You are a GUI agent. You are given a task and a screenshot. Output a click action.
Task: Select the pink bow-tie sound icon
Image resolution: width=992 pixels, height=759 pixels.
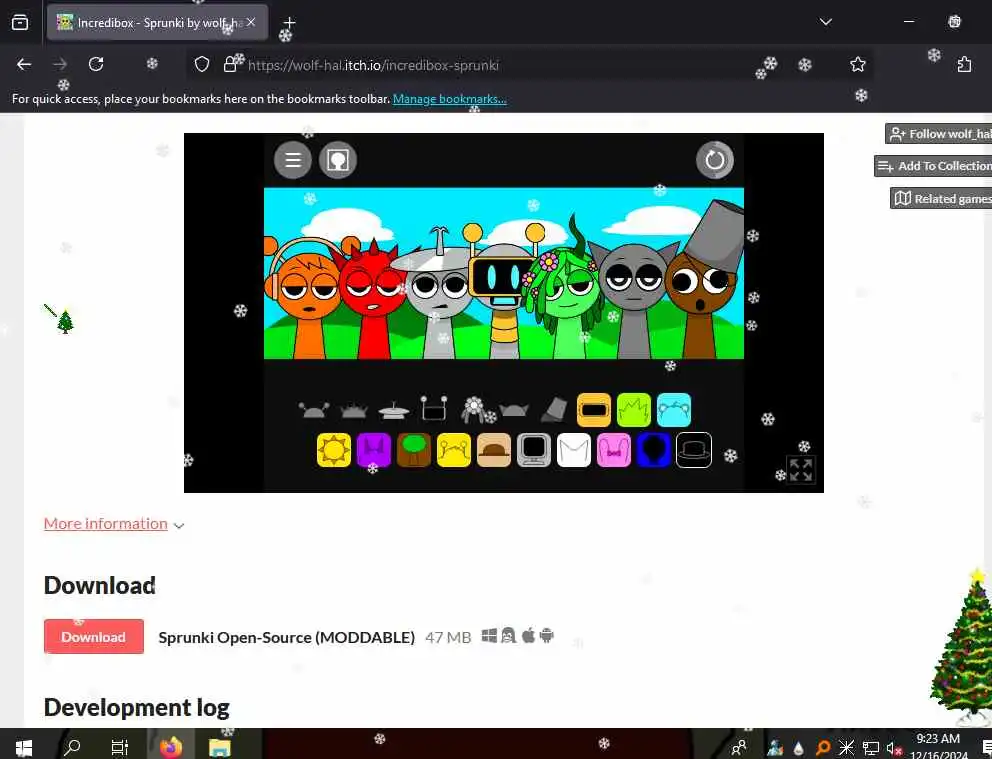pyautogui.click(x=614, y=450)
